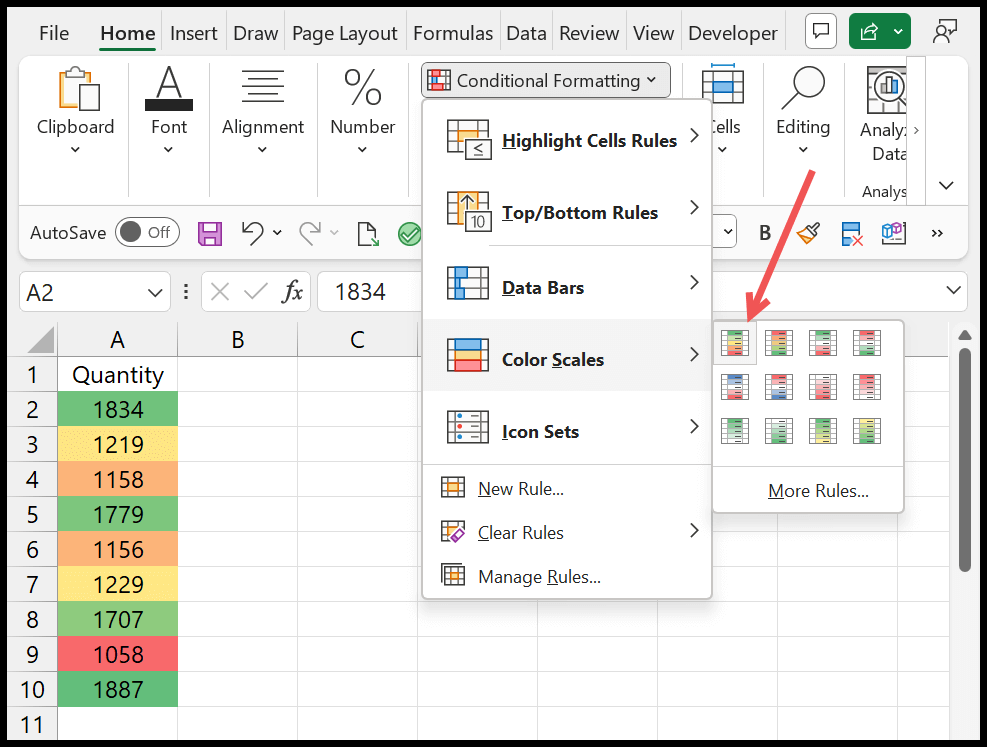
Task: Open the Conditional Formatting dropdown
Action: pos(545,80)
